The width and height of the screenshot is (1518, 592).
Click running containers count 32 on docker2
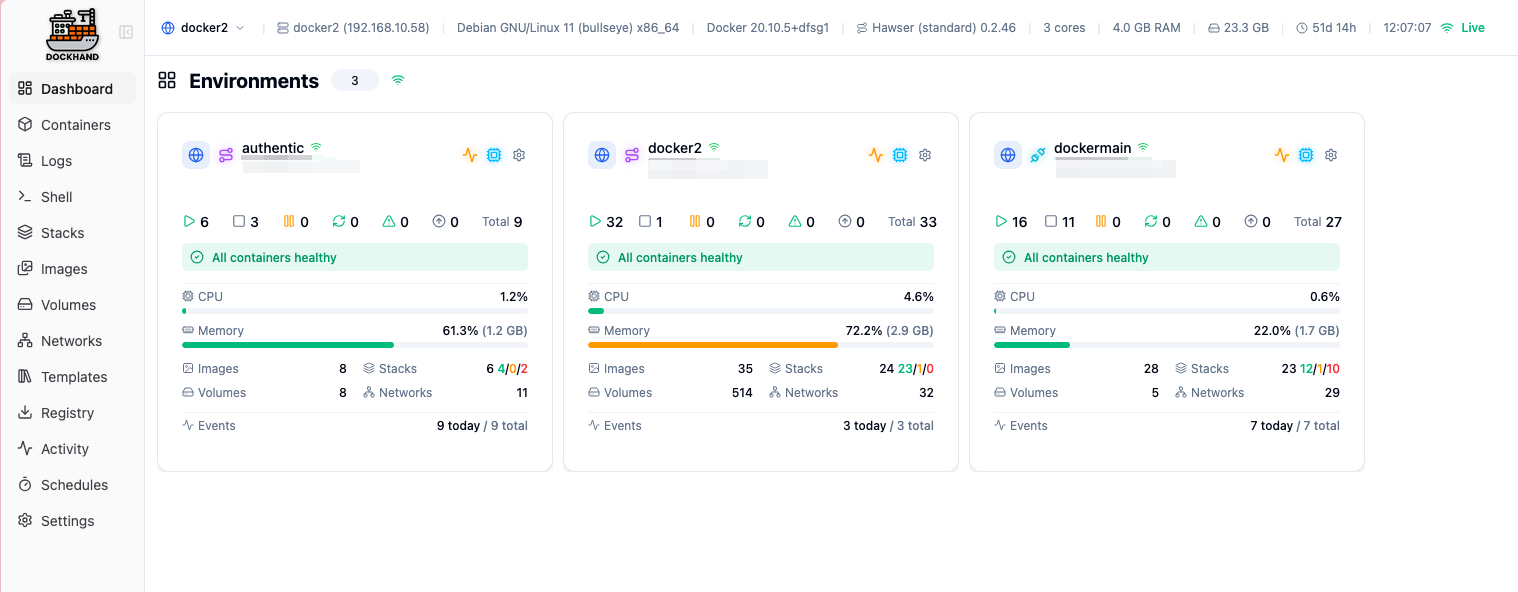[x=615, y=222]
